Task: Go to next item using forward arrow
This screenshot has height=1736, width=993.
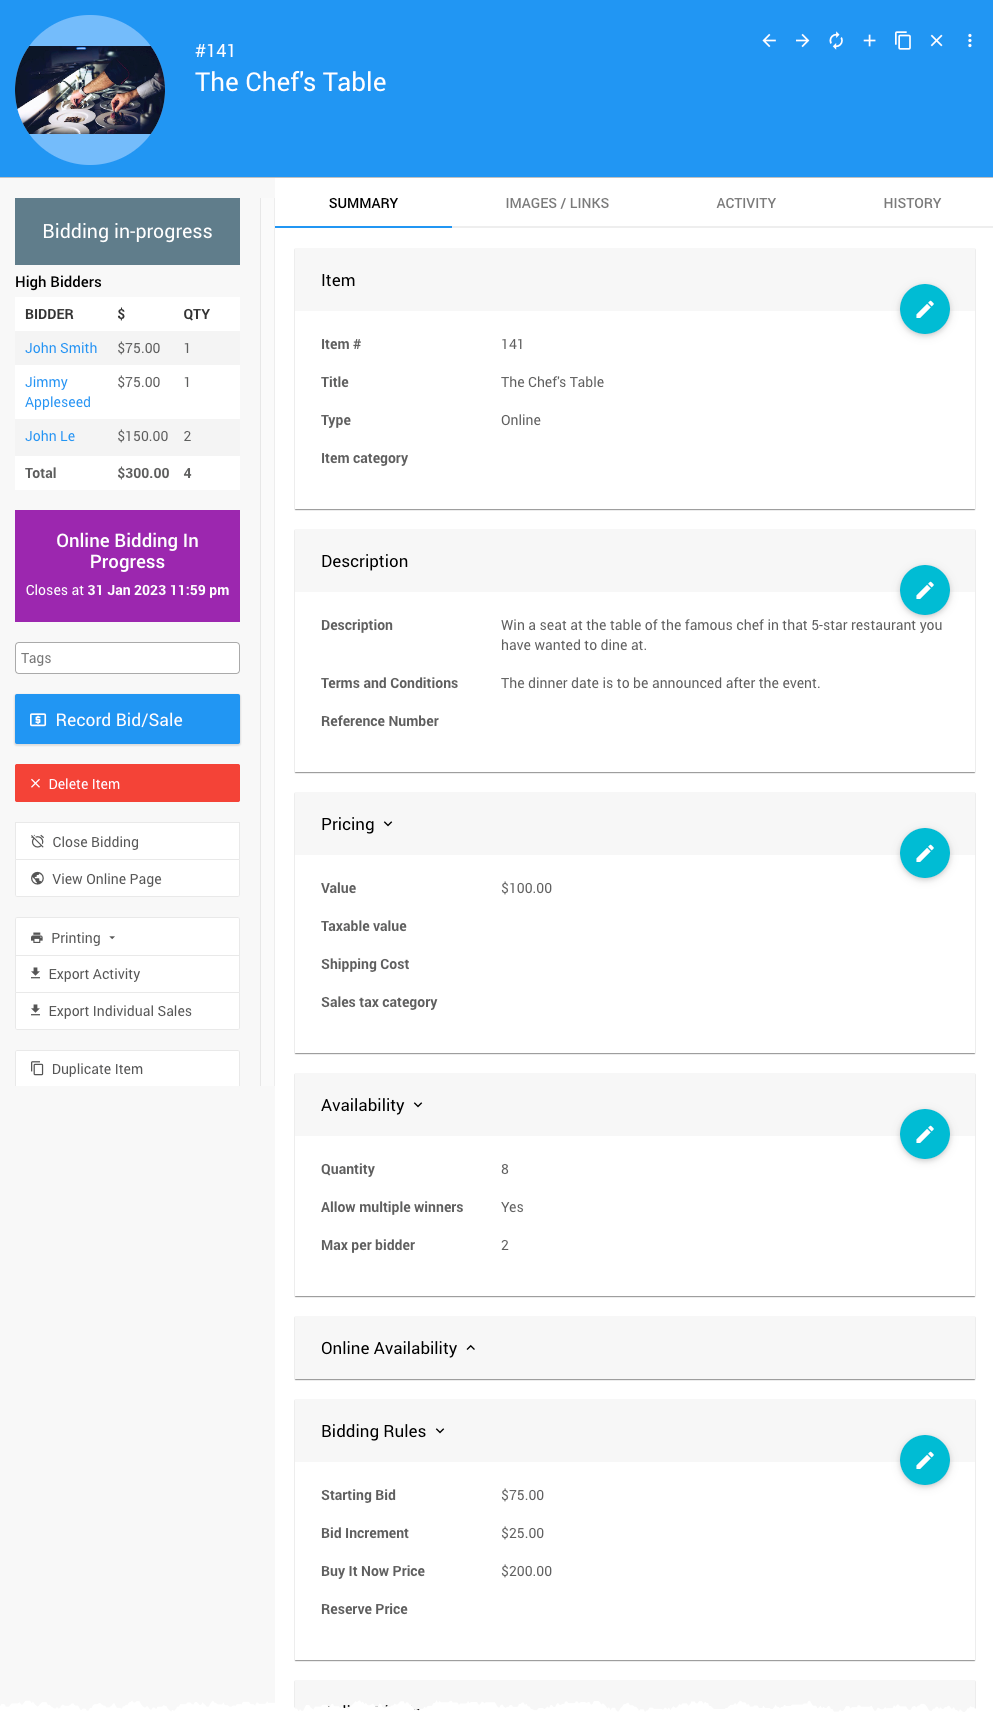Action: pyautogui.click(x=802, y=41)
